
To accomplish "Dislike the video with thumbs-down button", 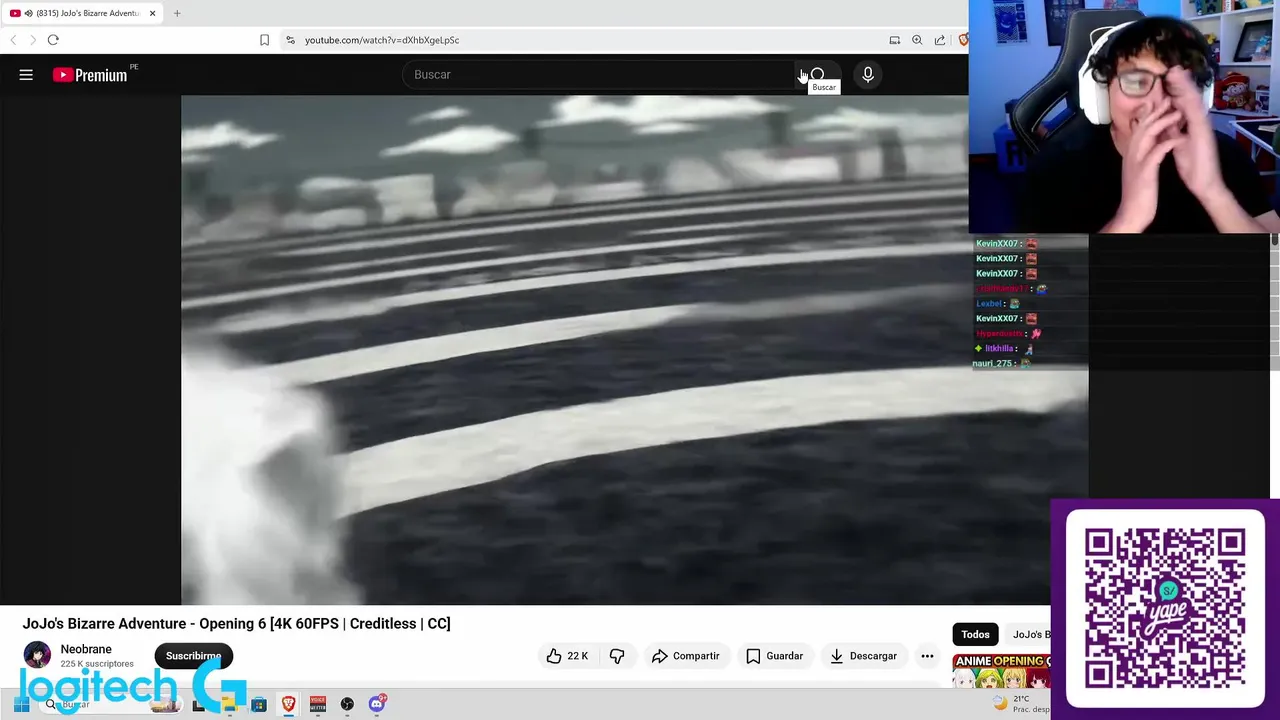I will pos(617,656).
